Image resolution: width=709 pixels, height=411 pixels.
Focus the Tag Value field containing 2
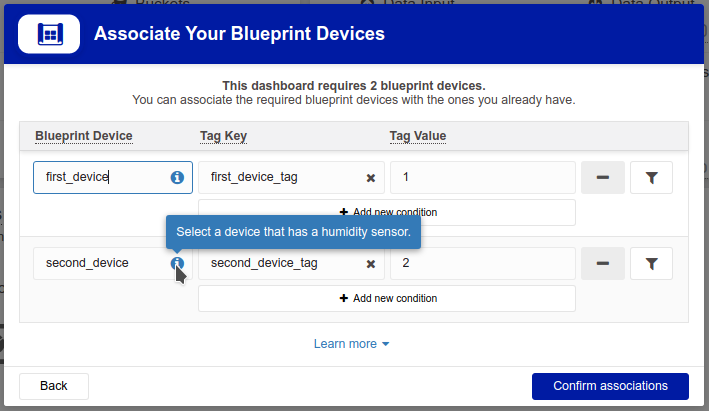click(483, 263)
